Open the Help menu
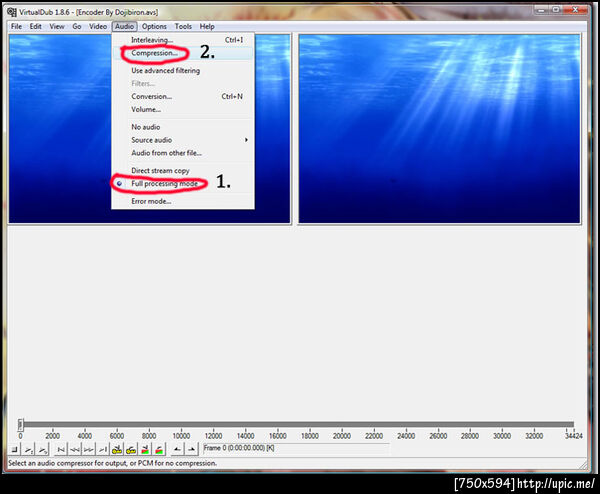This screenshot has width=600, height=494. (207, 26)
